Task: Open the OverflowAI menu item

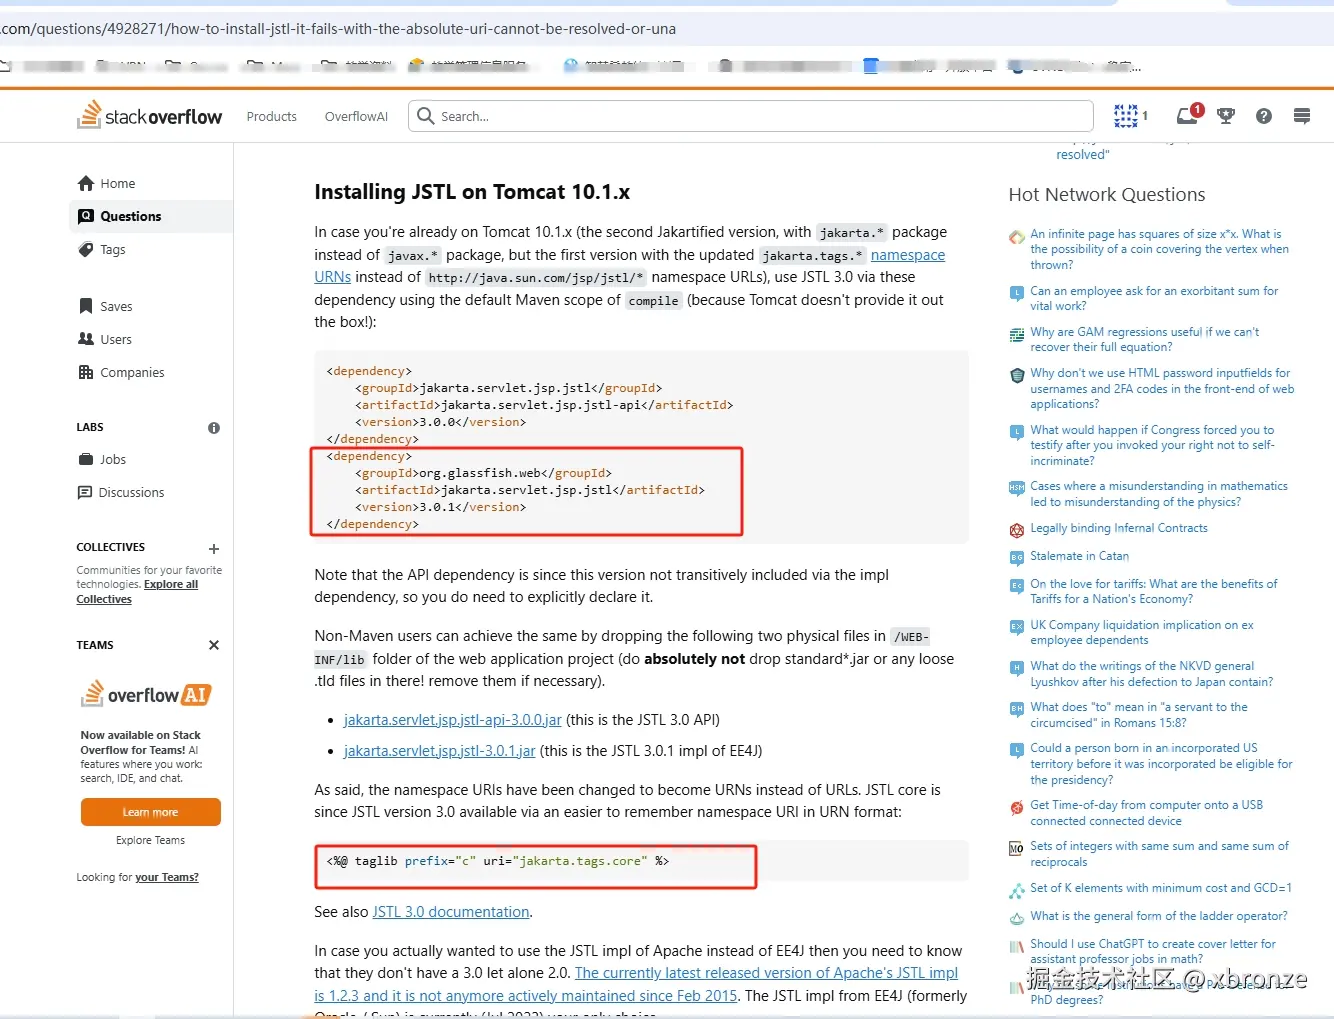Action: 356,116
